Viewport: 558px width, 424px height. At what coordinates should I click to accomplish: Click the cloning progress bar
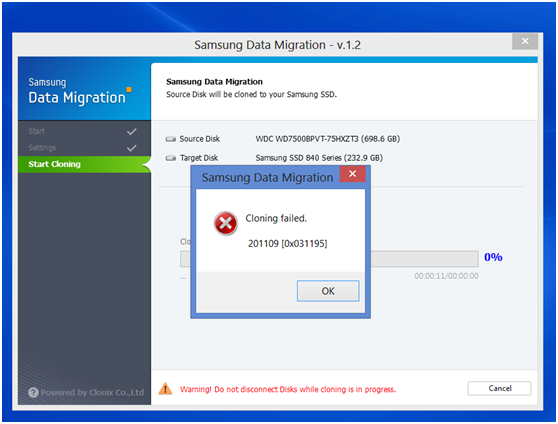[329, 259]
